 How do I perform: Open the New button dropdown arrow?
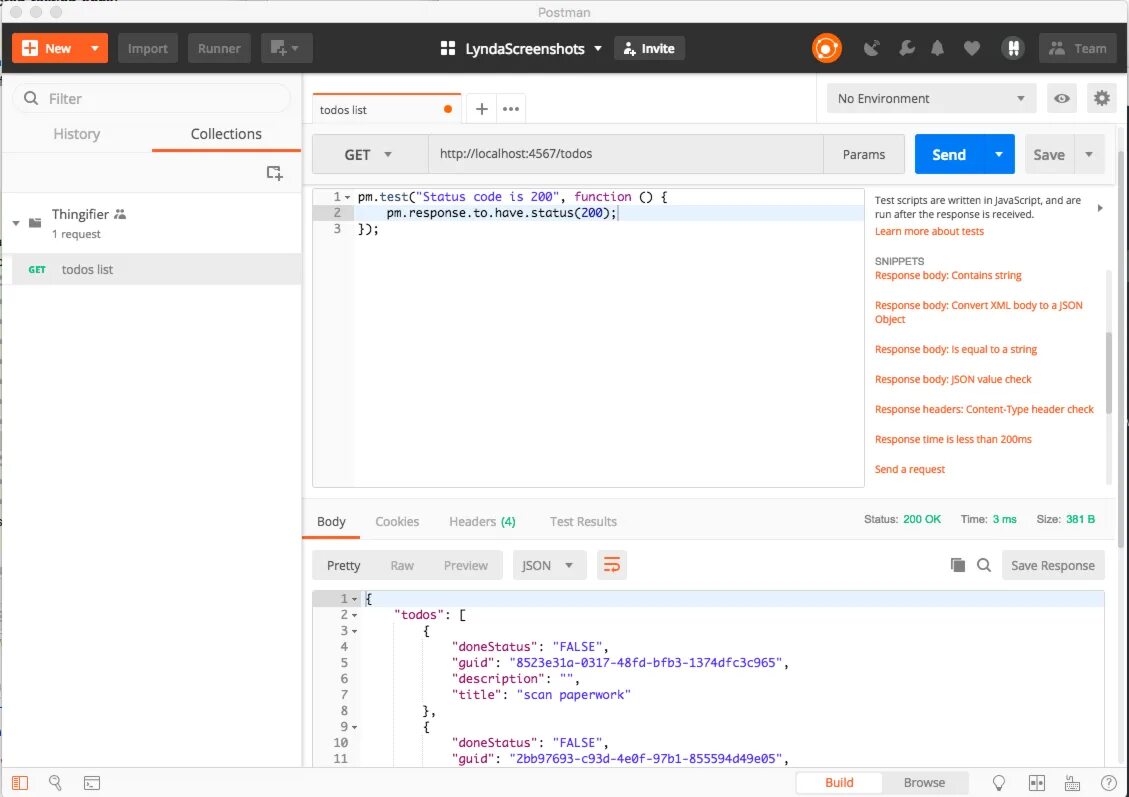[x=94, y=48]
